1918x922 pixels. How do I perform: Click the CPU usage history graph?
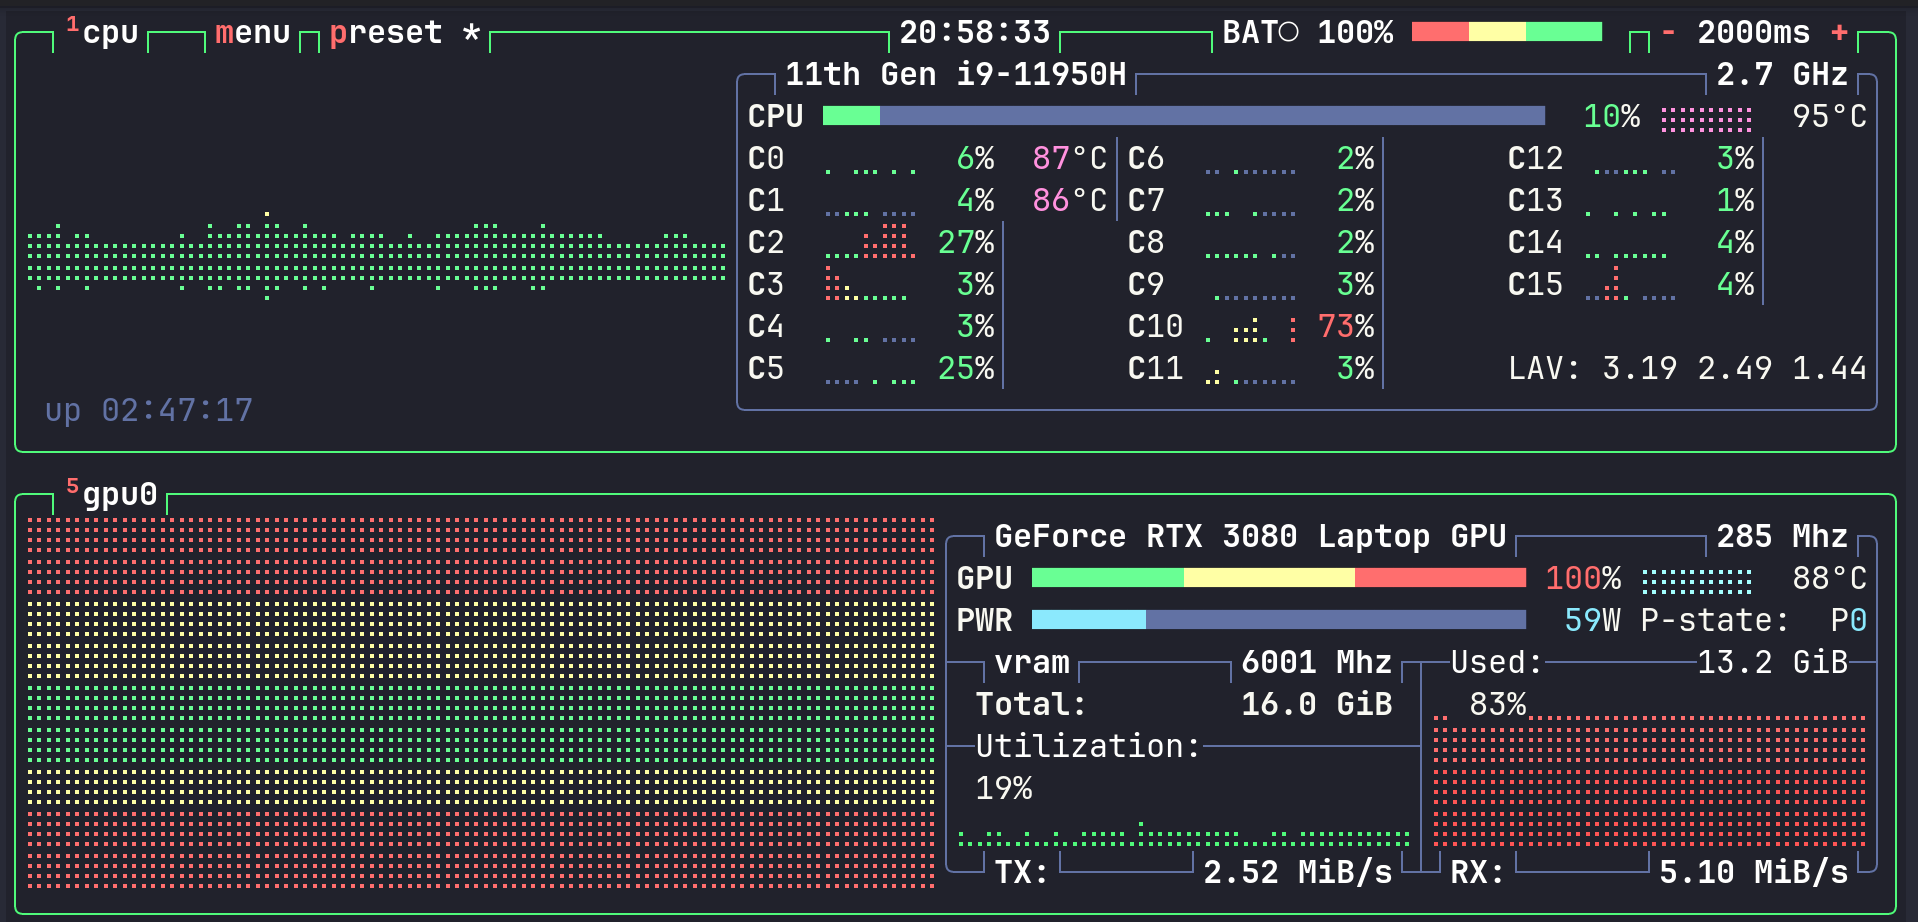pyautogui.click(x=377, y=256)
